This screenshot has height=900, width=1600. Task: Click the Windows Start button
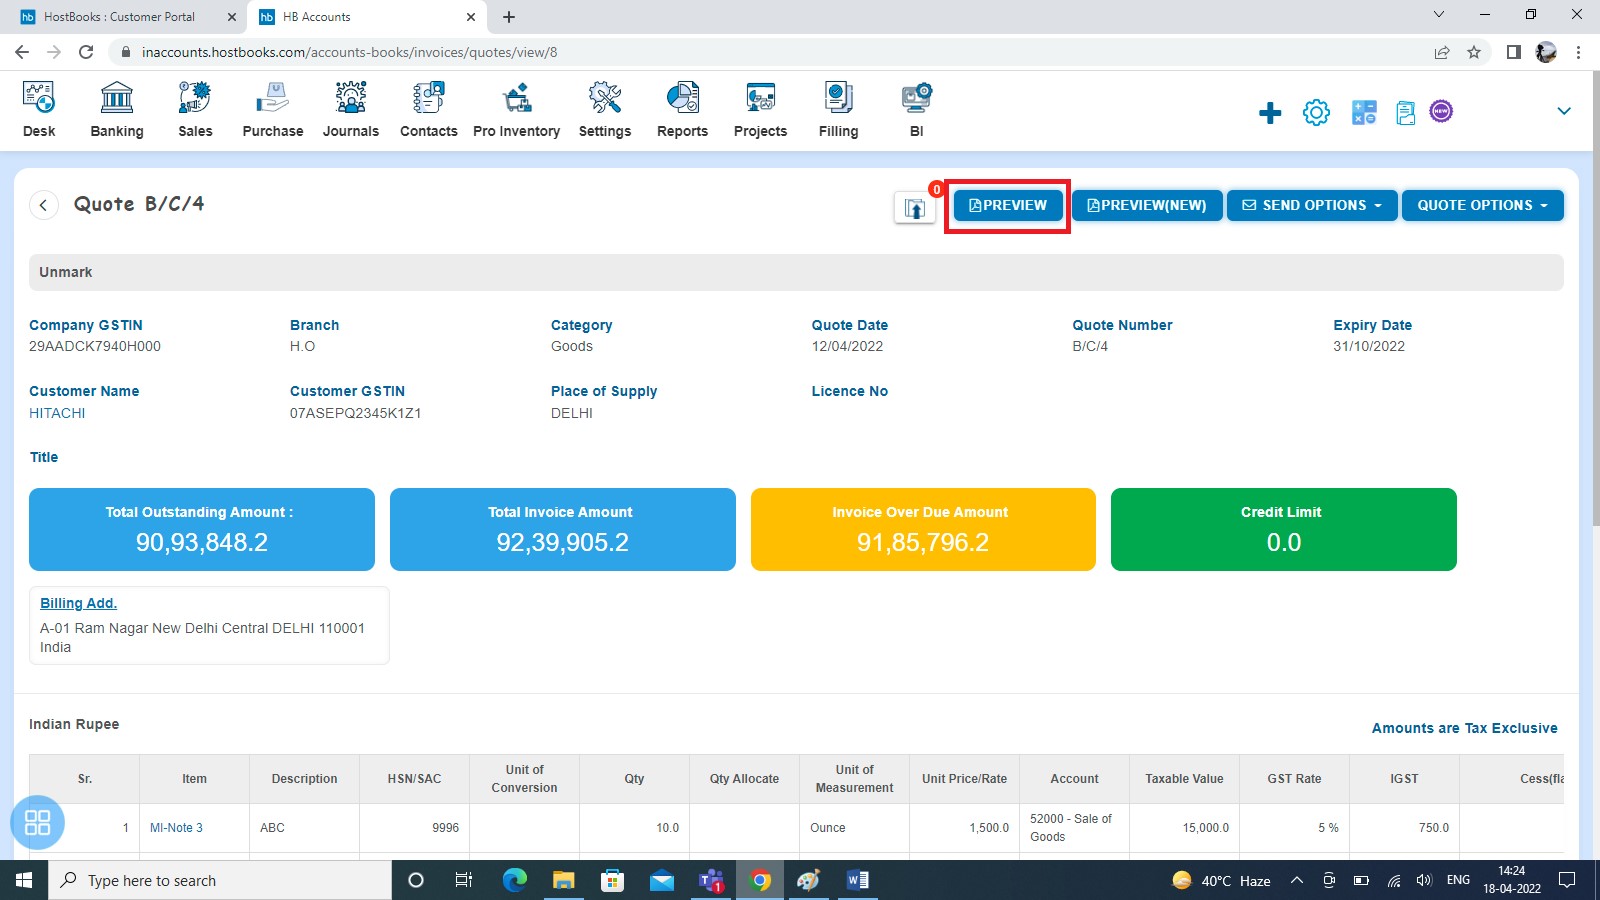pyautogui.click(x=24, y=880)
